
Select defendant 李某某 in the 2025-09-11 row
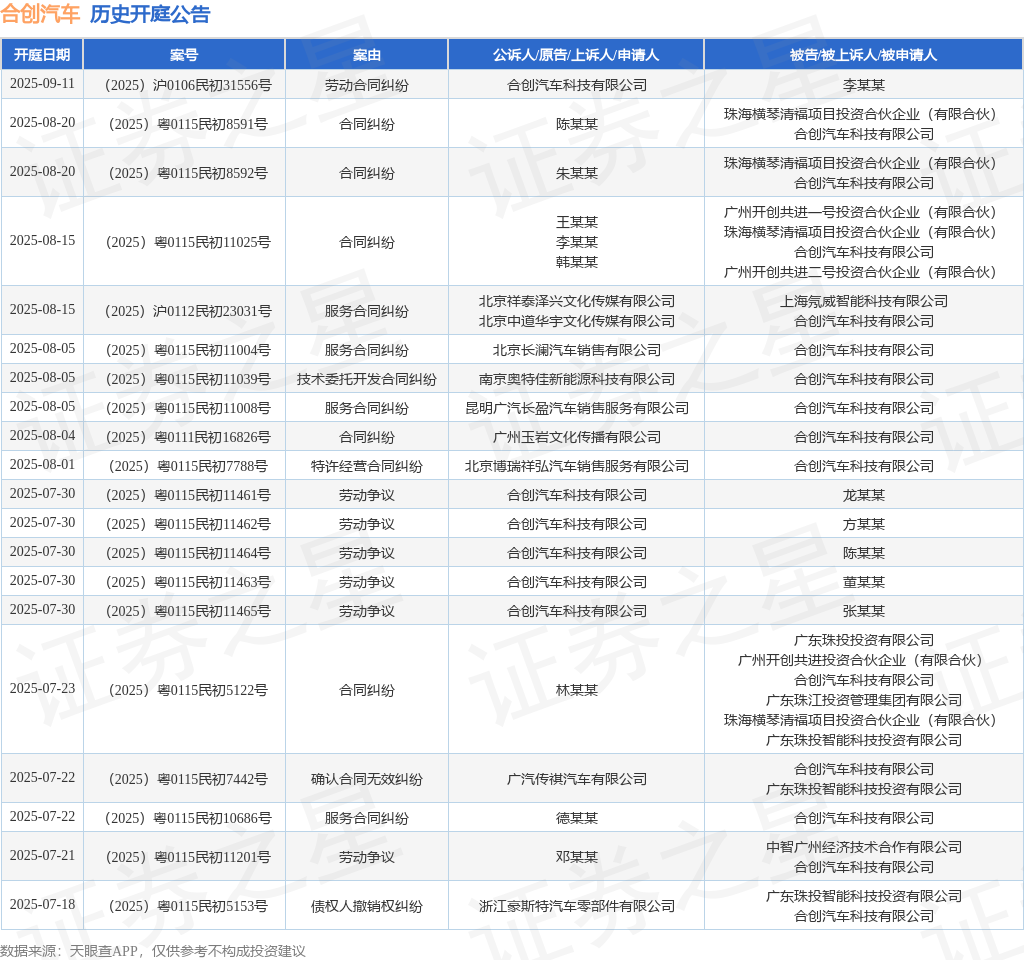click(x=863, y=86)
